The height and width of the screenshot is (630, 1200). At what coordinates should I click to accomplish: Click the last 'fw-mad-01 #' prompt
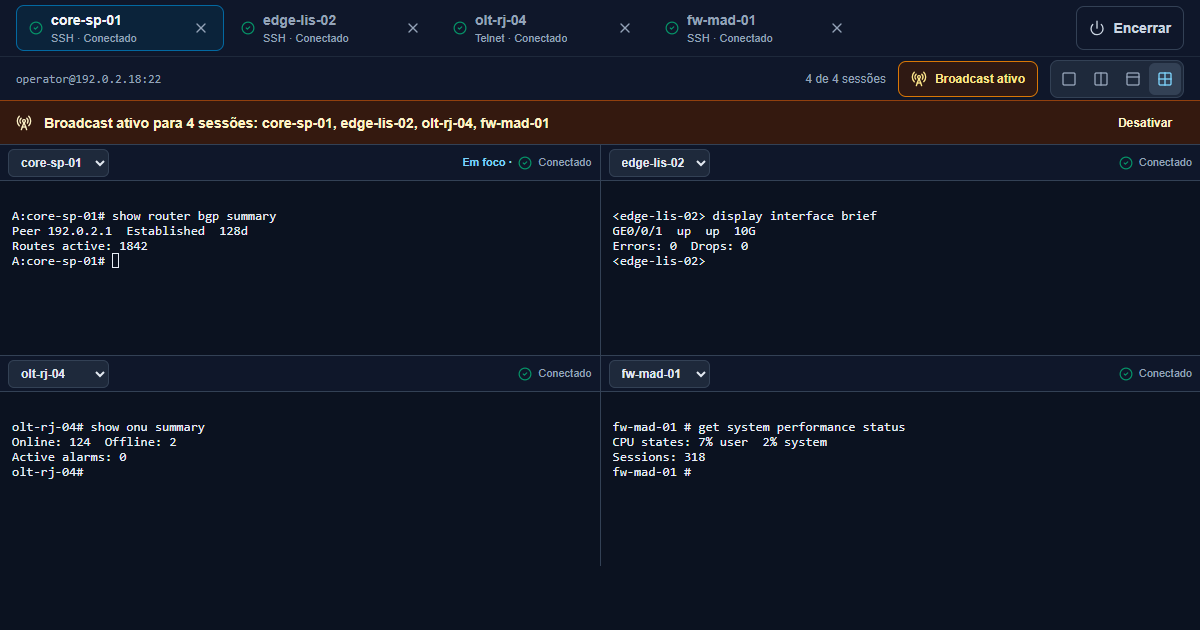652,472
